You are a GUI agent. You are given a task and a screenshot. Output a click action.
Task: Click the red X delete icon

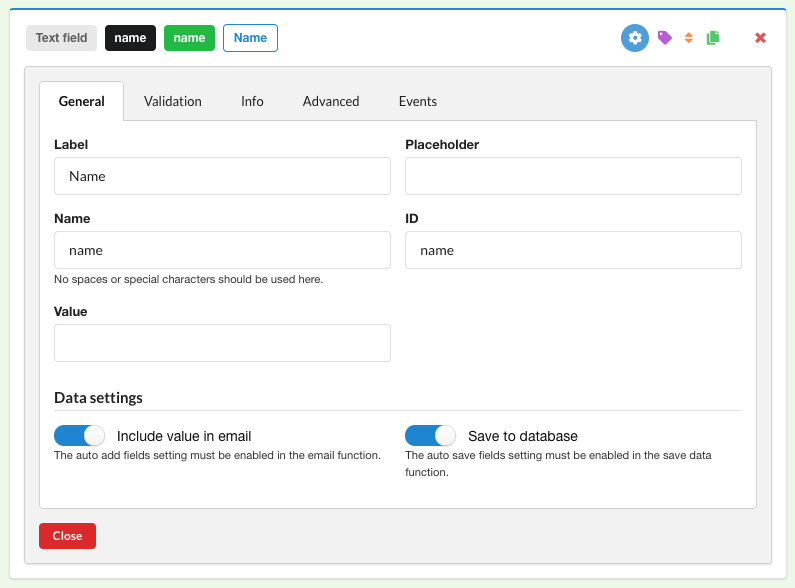click(760, 38)
